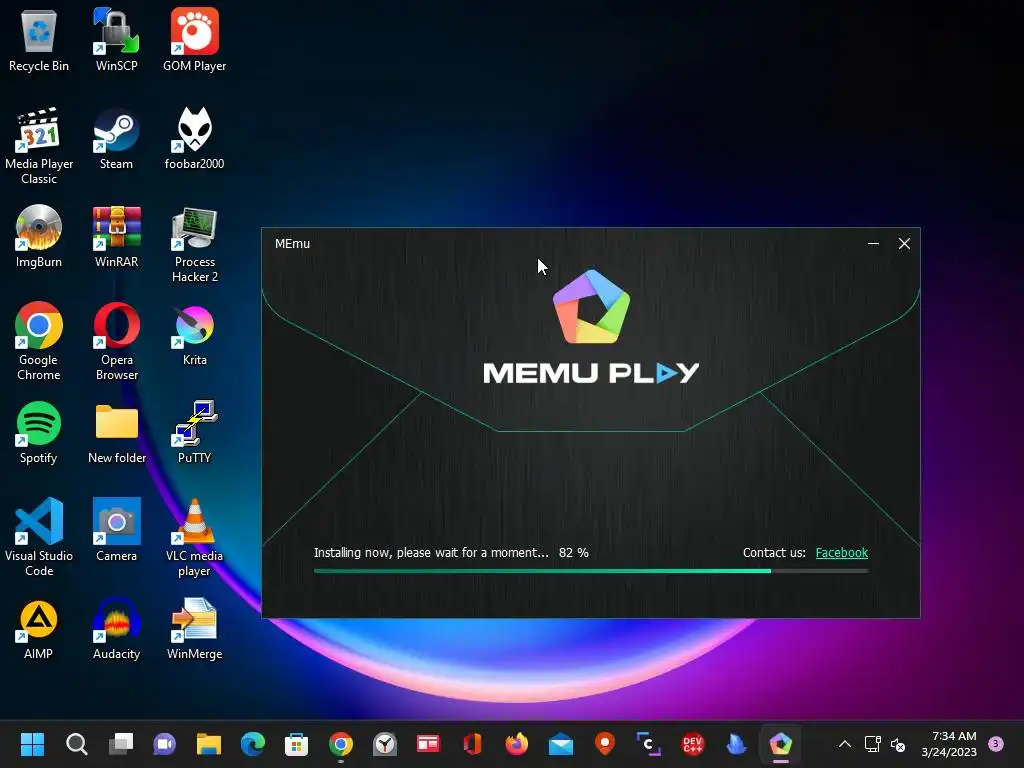The height and width of the screenshot is (768, 1024).
Task: Open the notification center badge
Action: point(996,743)
